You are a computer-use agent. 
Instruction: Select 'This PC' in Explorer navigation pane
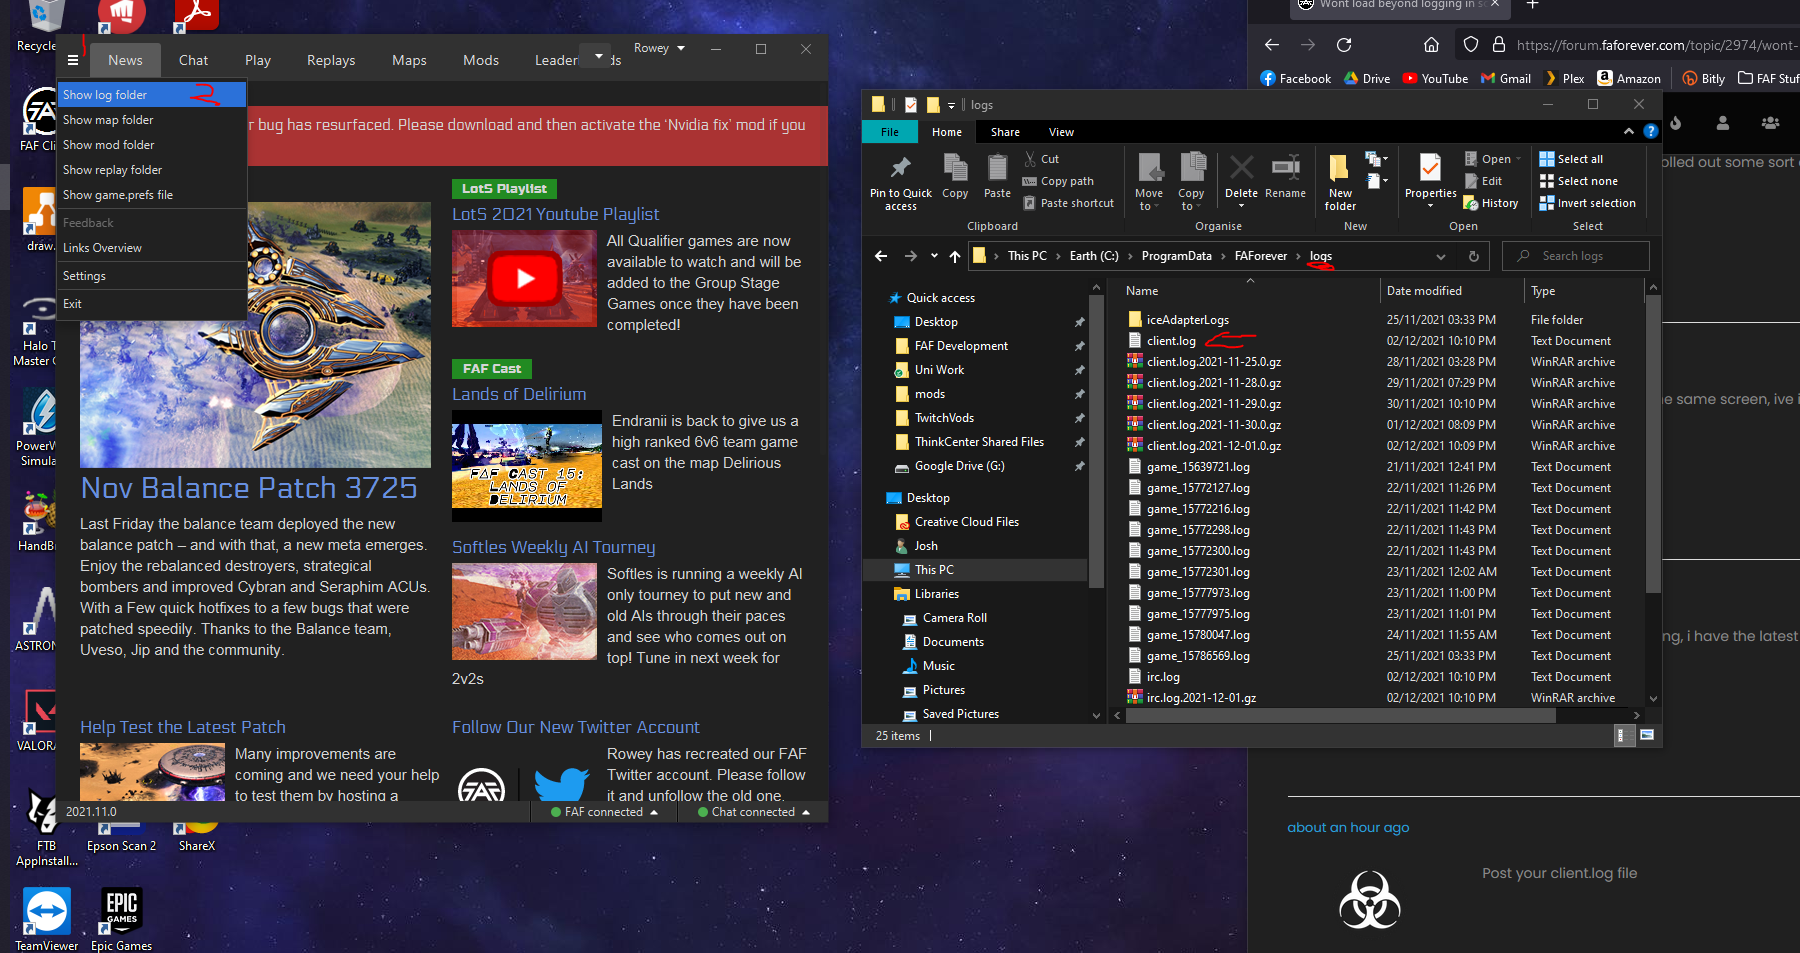934,570
